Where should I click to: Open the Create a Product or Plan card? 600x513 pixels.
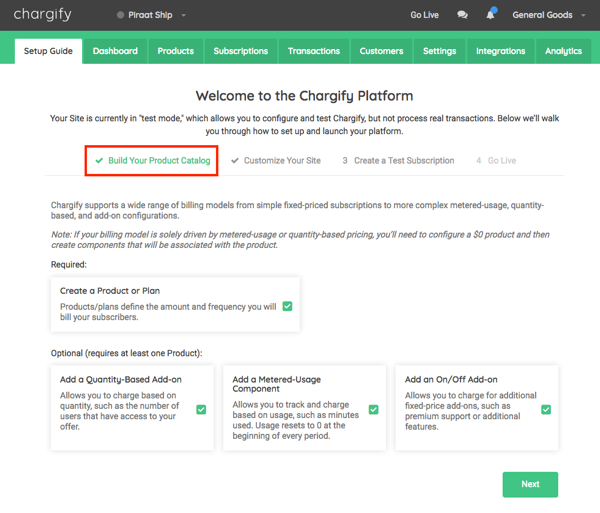175,305
